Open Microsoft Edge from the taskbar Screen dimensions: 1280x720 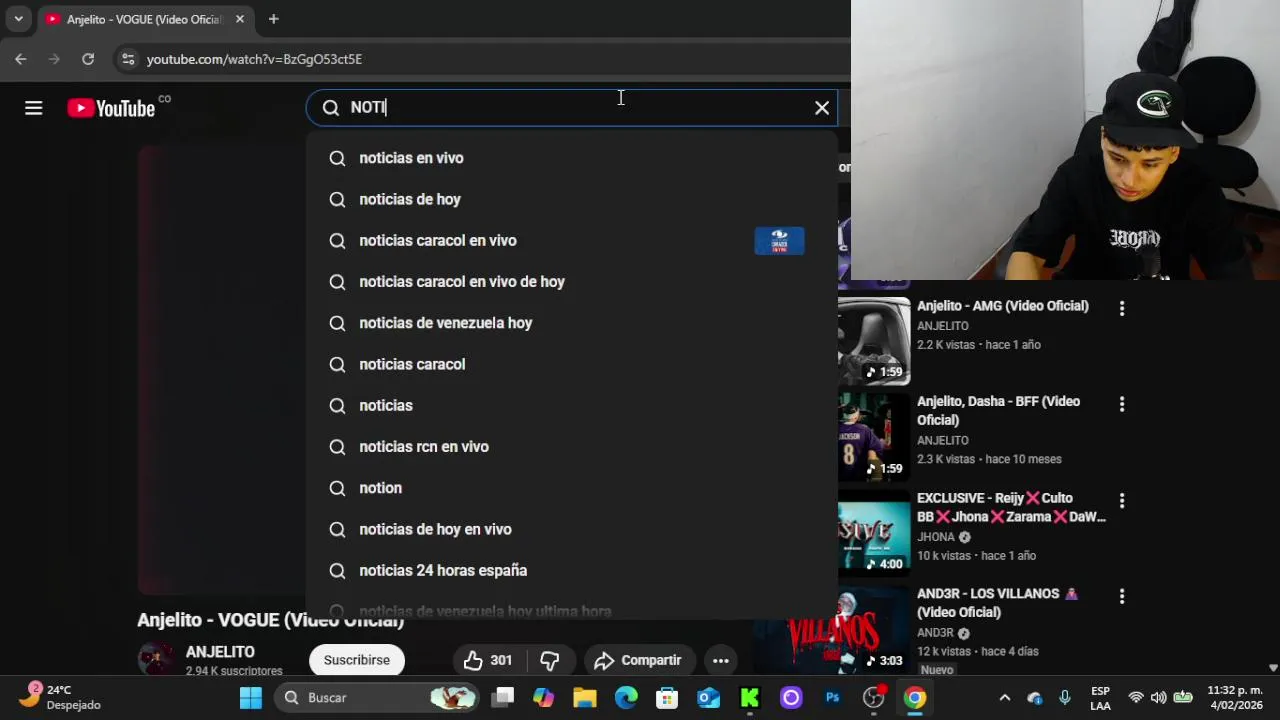tap(626, 698)
